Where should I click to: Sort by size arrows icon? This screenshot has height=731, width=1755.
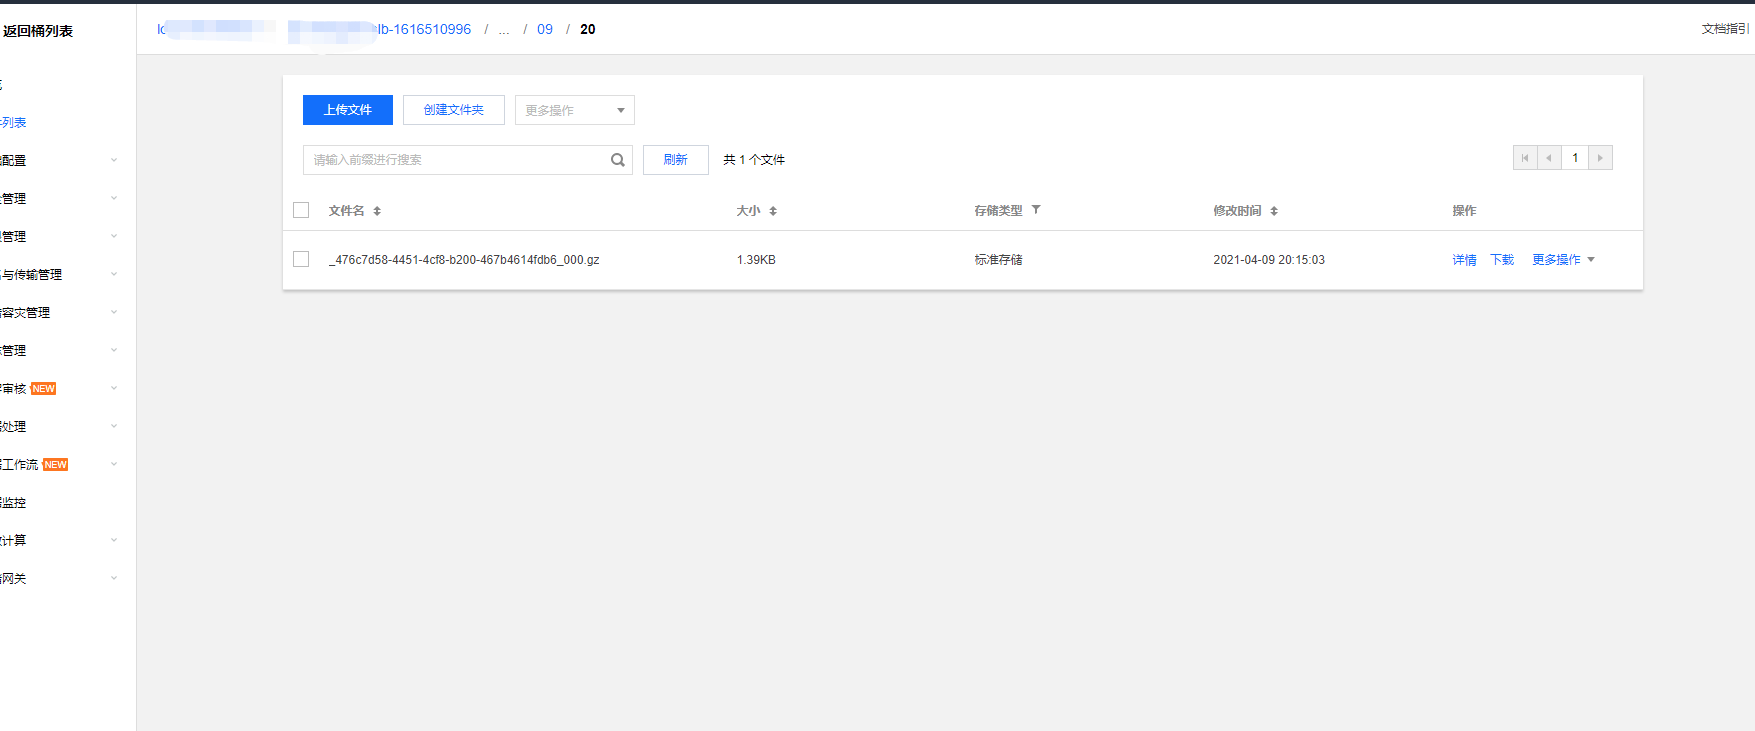tap(773, 211)
